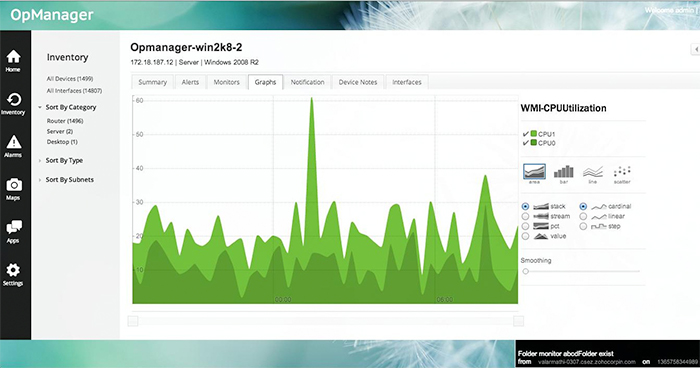The image size is (700, 369).
Task: Switch to the Interfaces tab
Action: [407, 82]
